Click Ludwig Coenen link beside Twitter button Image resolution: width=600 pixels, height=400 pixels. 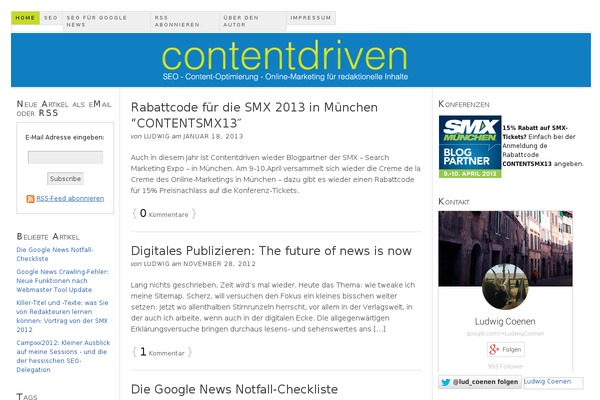[547, 382]
